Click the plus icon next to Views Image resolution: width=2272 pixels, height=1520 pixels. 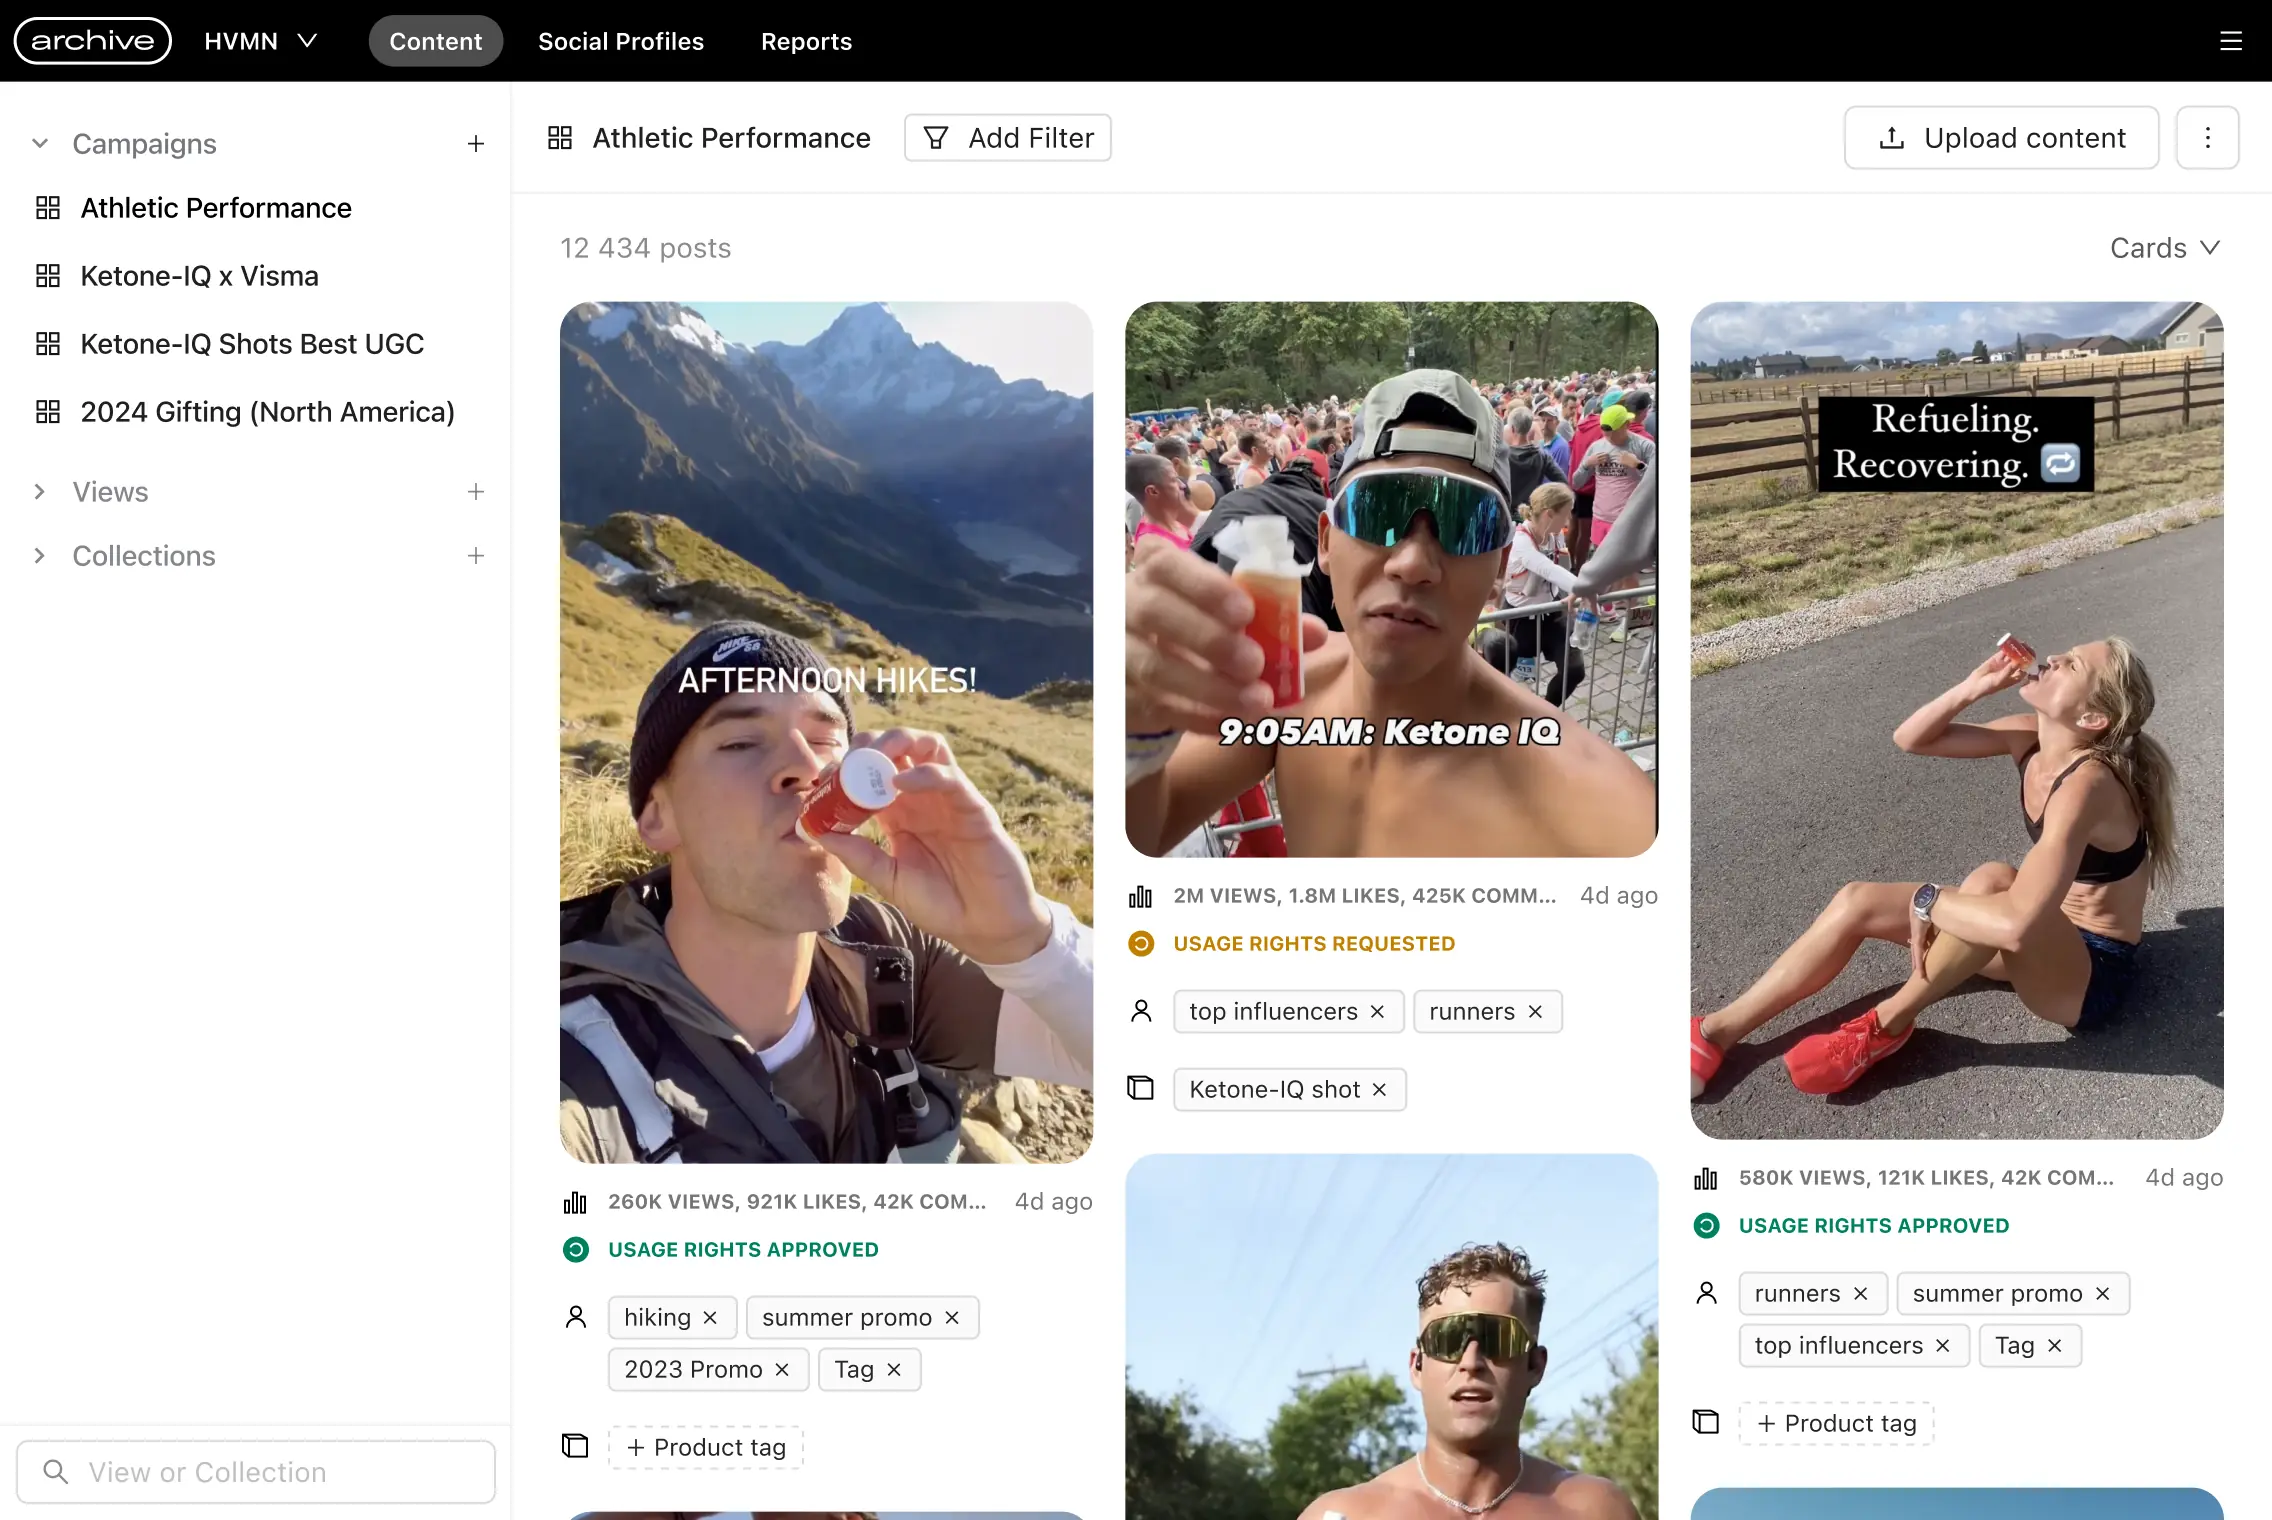pyautogui.click(x=476, y=492)
